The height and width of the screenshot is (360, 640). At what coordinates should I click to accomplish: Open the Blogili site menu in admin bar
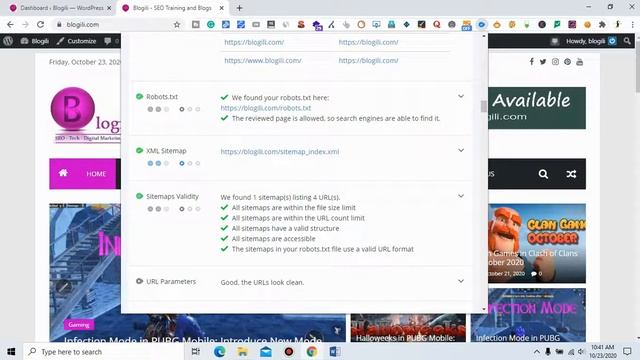tap(35, 41)
